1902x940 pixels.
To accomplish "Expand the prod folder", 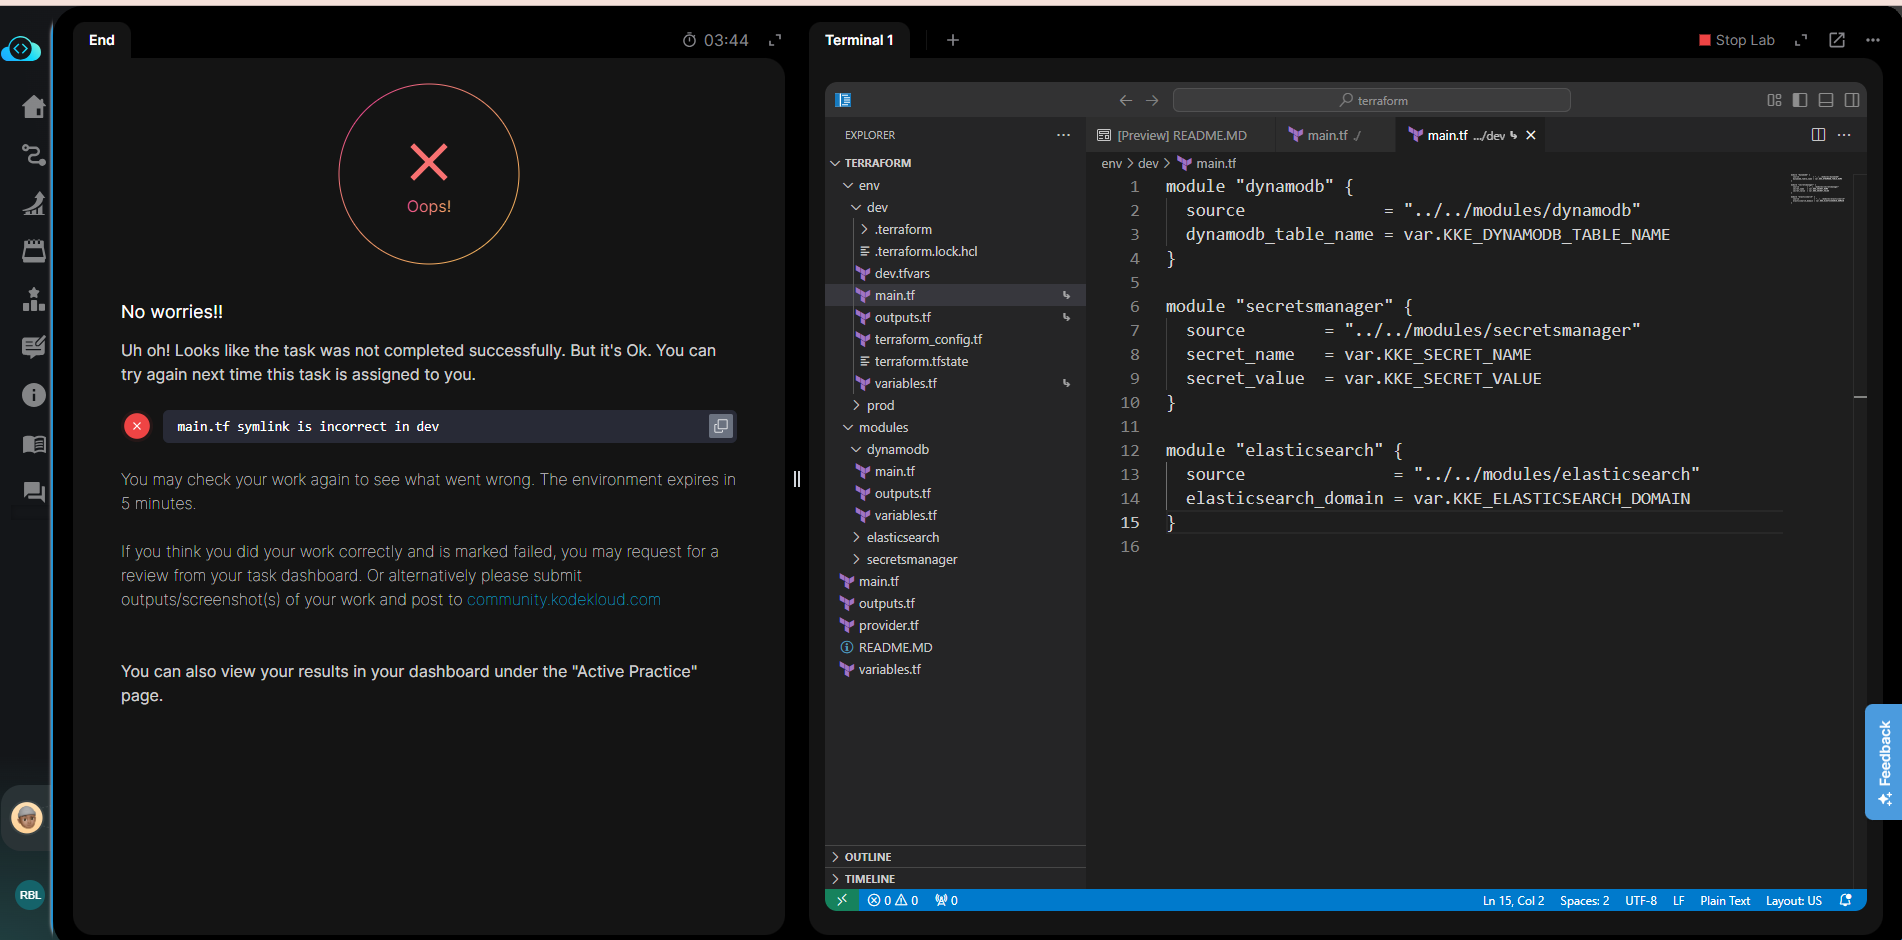I will pyautogui.click(x=880, y=405).
